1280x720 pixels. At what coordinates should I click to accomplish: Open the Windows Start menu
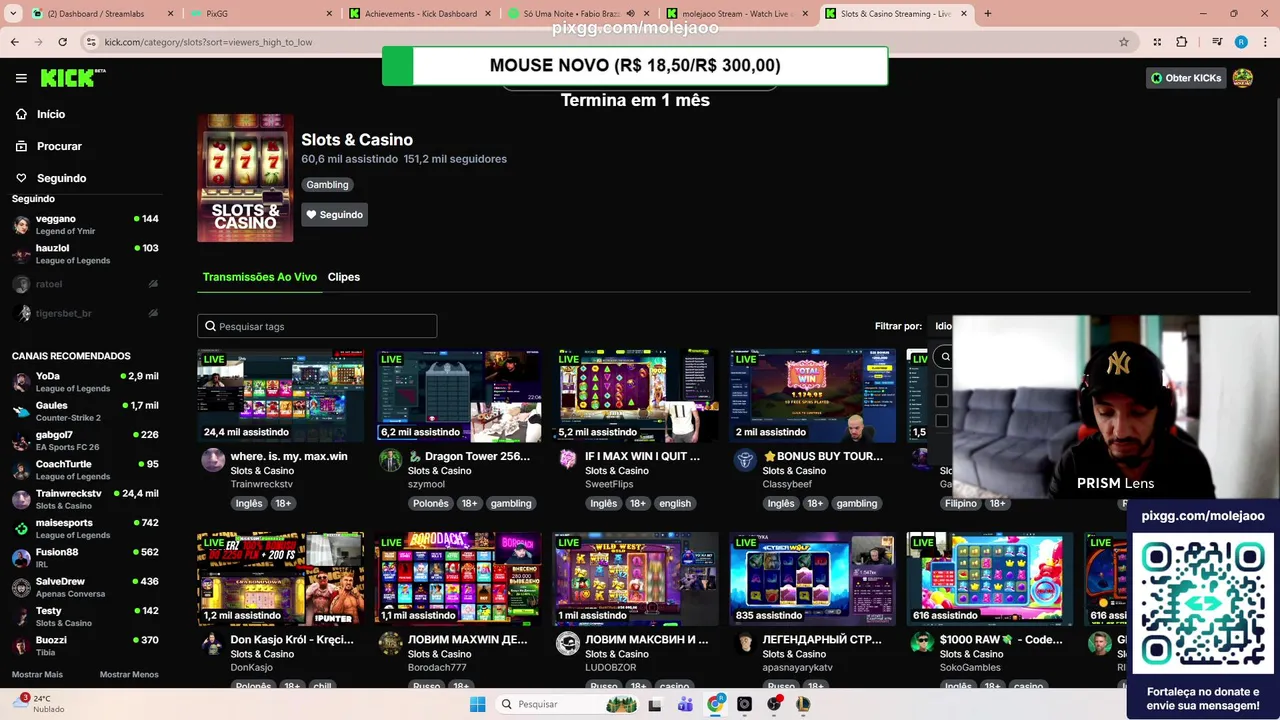coord(477,704)
